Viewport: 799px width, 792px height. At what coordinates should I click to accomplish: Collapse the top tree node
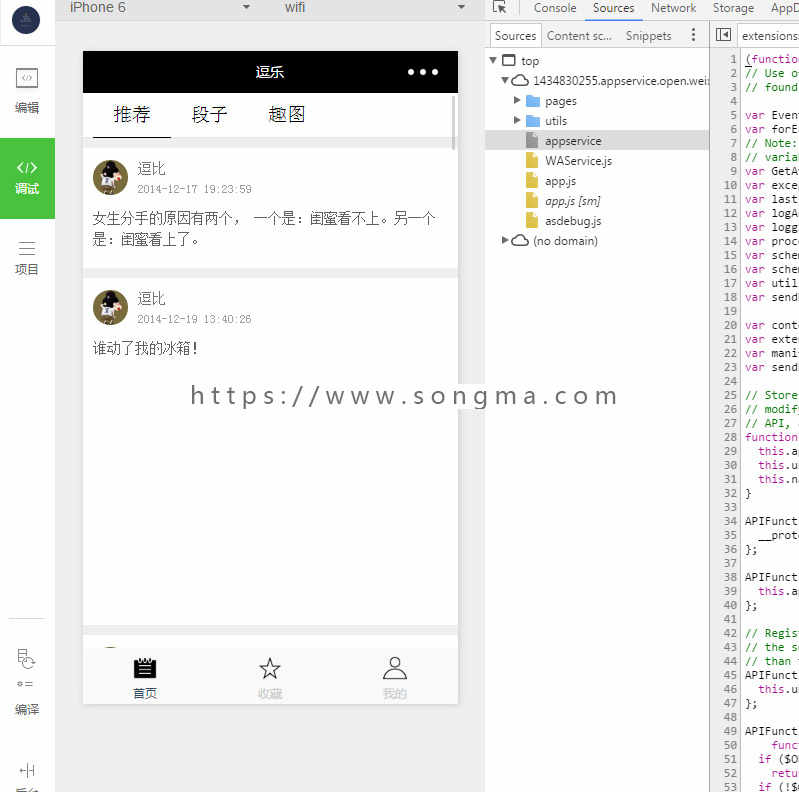493,60
